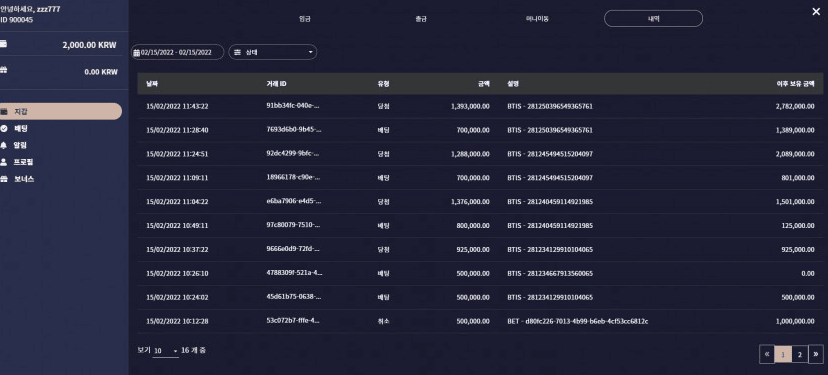Screen dimensions: 828x375
Task: Click the date 15/02/2022 11:43:22
Action: click(177, 106)
